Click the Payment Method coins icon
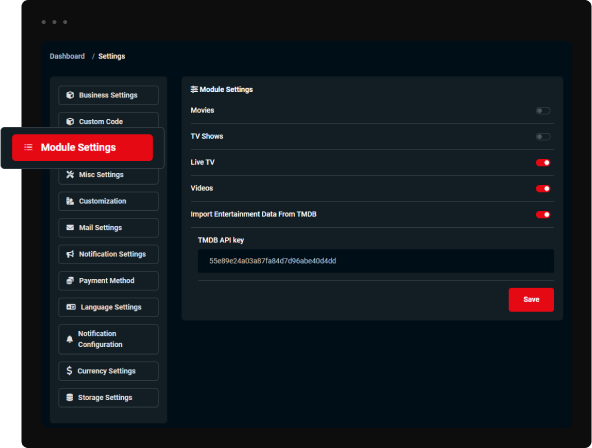The width and height of the screenshot is (592, 448). pos(70,280)
